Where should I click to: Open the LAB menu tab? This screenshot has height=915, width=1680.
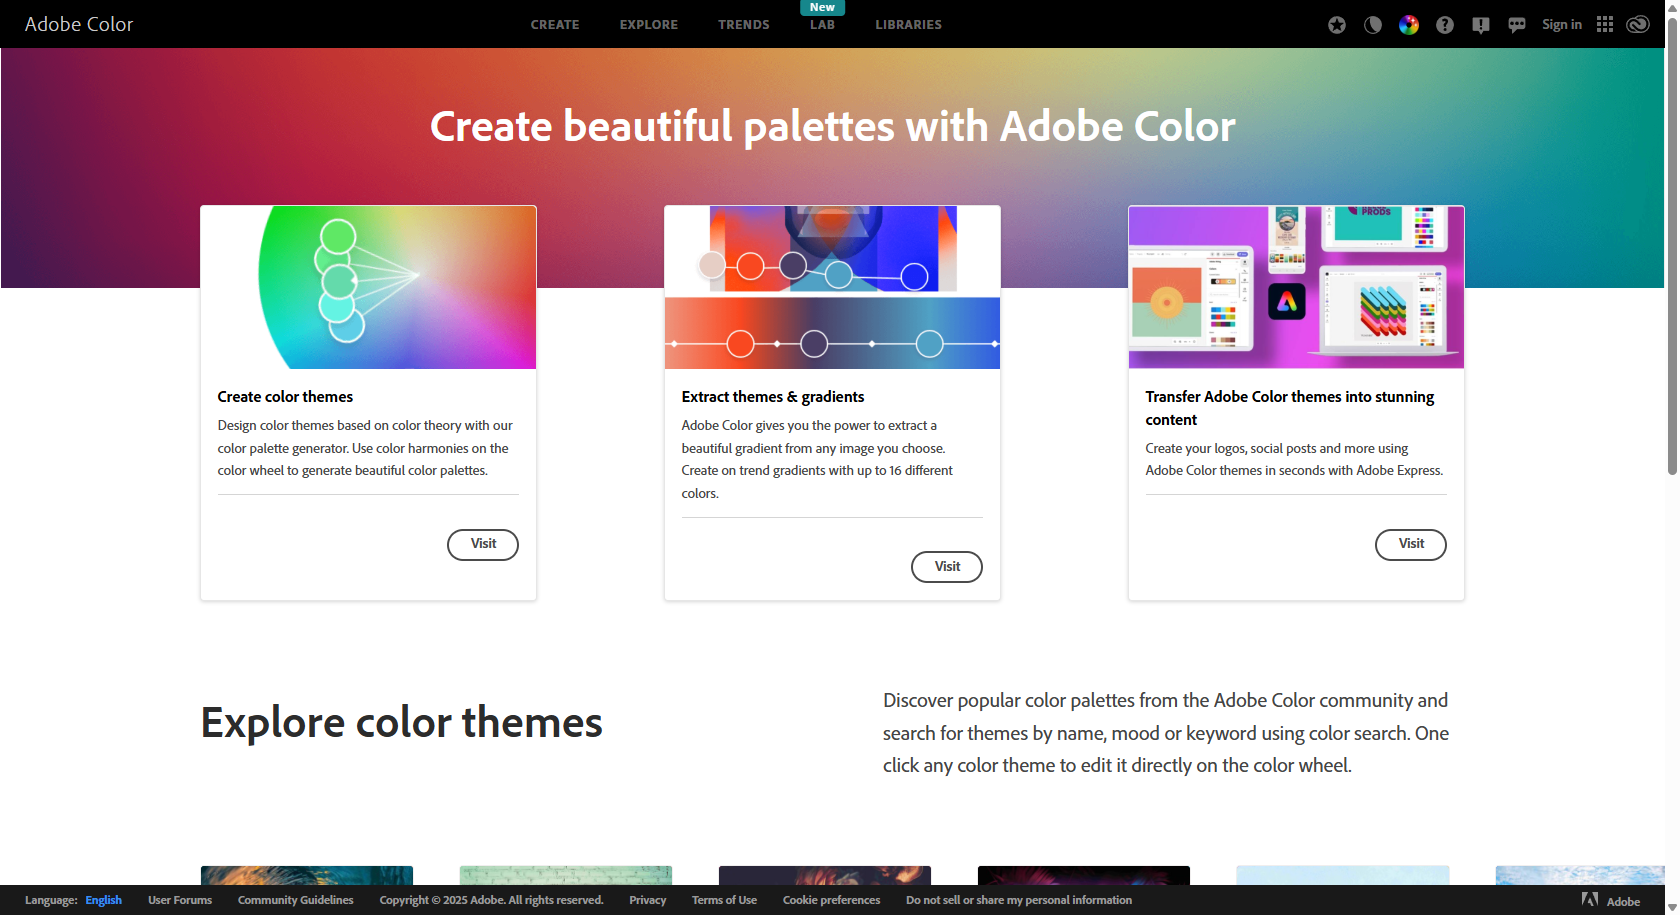pos(823,25)
